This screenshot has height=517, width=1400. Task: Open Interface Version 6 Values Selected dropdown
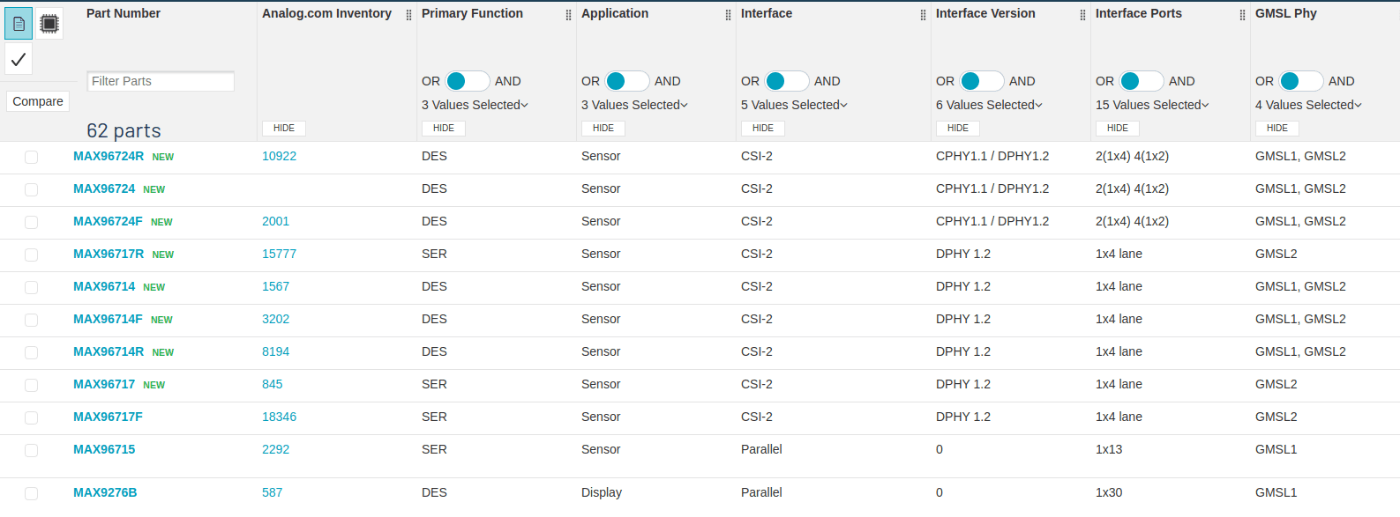click(x=990, y=105)
